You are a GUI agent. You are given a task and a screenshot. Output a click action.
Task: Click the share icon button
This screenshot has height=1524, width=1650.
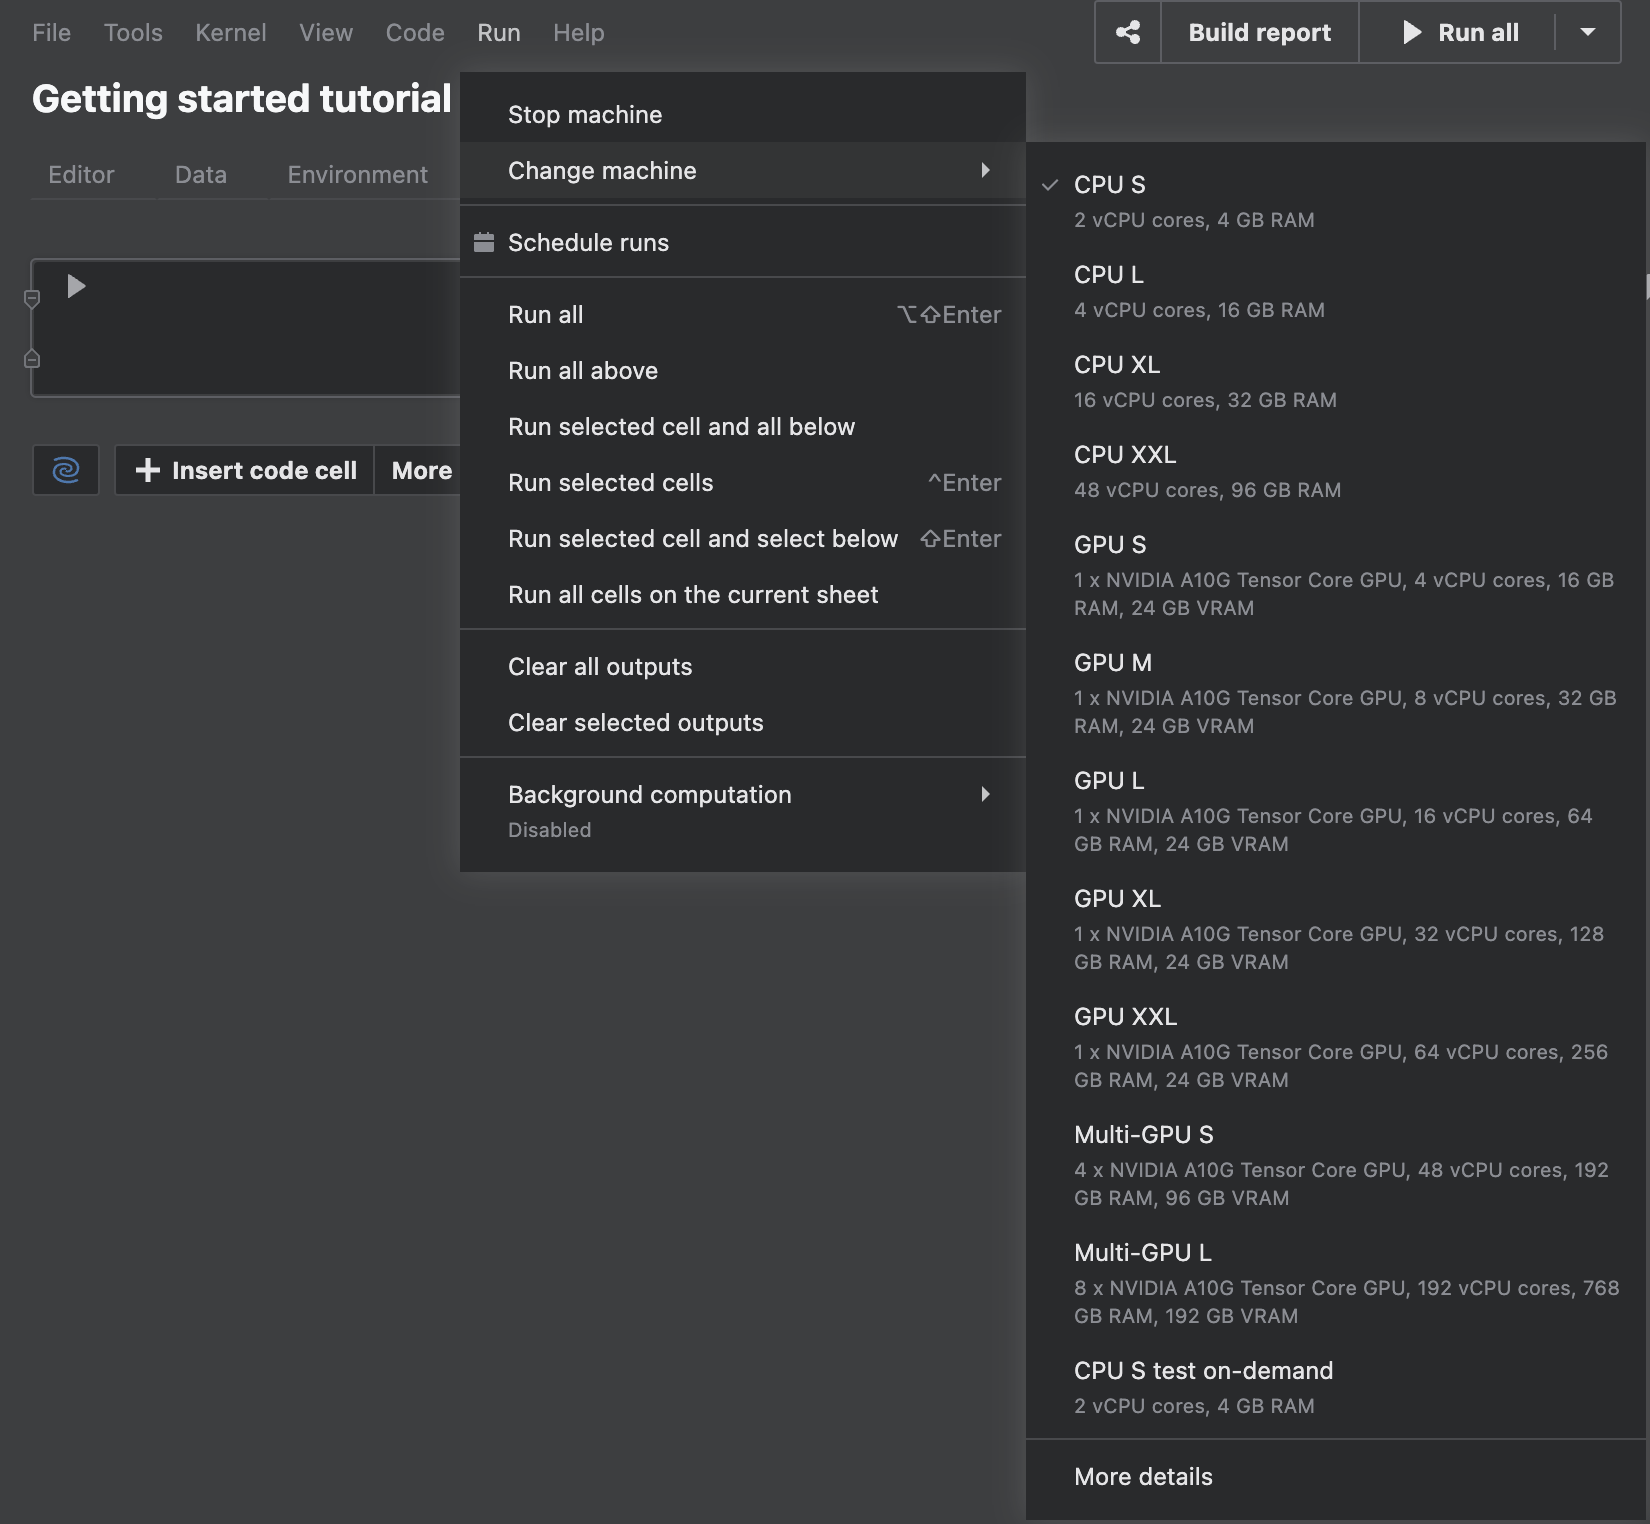pyautogui.click(x=1128, y=33)
